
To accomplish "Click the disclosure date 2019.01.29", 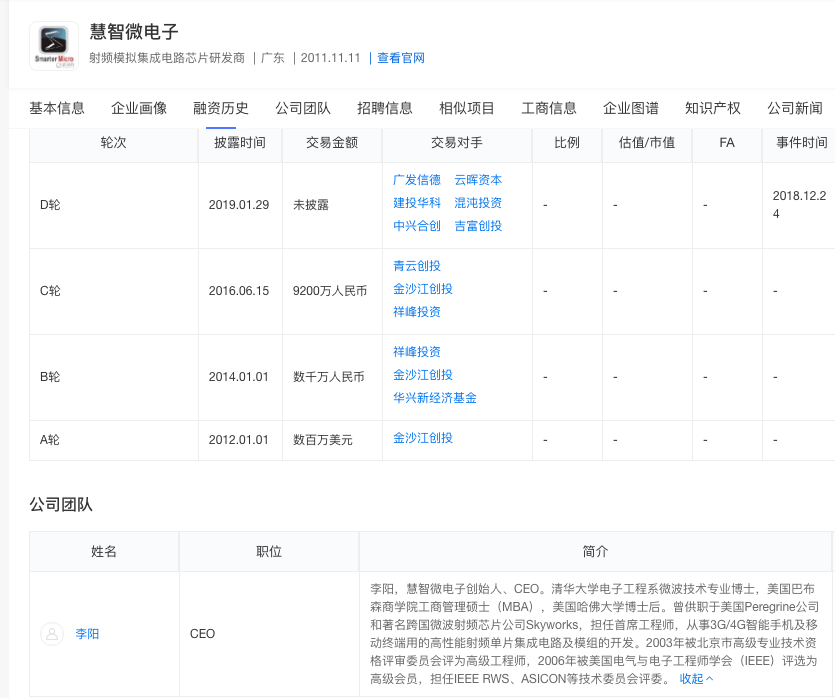I will click(x=239, y=205).
